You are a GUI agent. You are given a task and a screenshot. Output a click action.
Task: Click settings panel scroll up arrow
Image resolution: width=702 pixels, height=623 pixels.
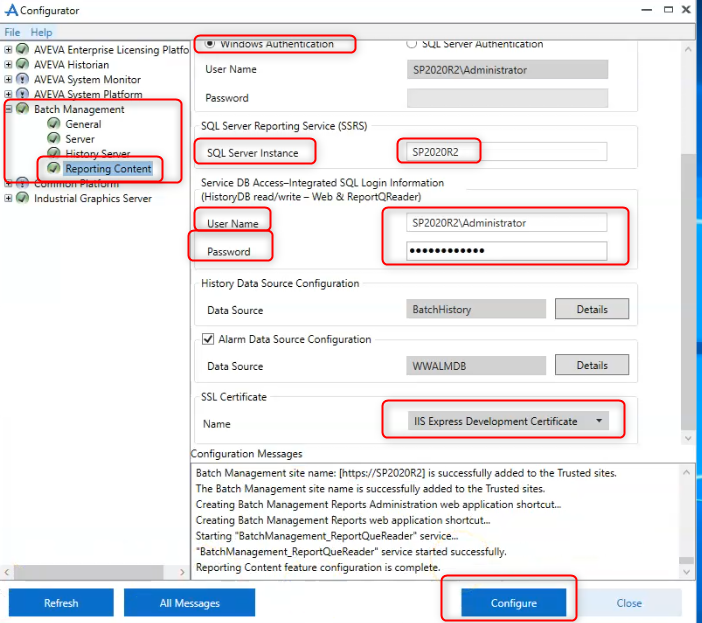click(x=688, y=49)
